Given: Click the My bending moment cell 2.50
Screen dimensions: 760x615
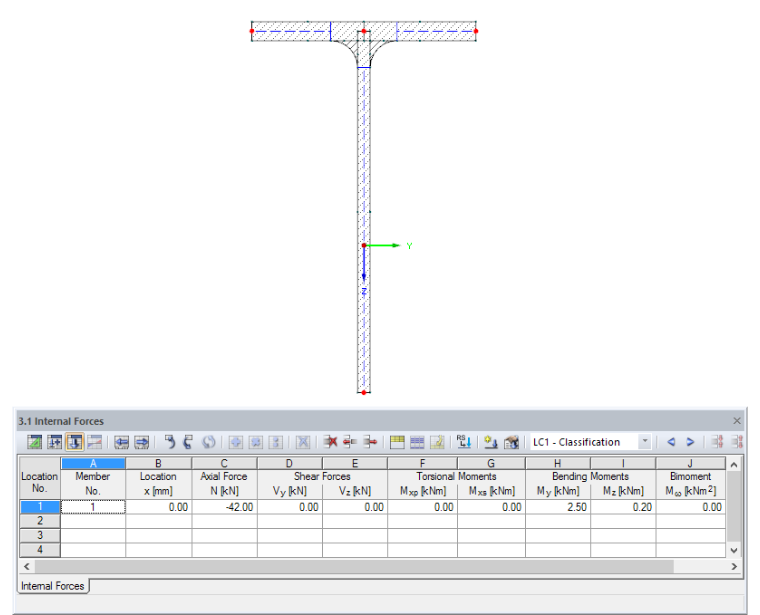Looking at the screenshot, I should pyautogui.click(x=558, y=507).
